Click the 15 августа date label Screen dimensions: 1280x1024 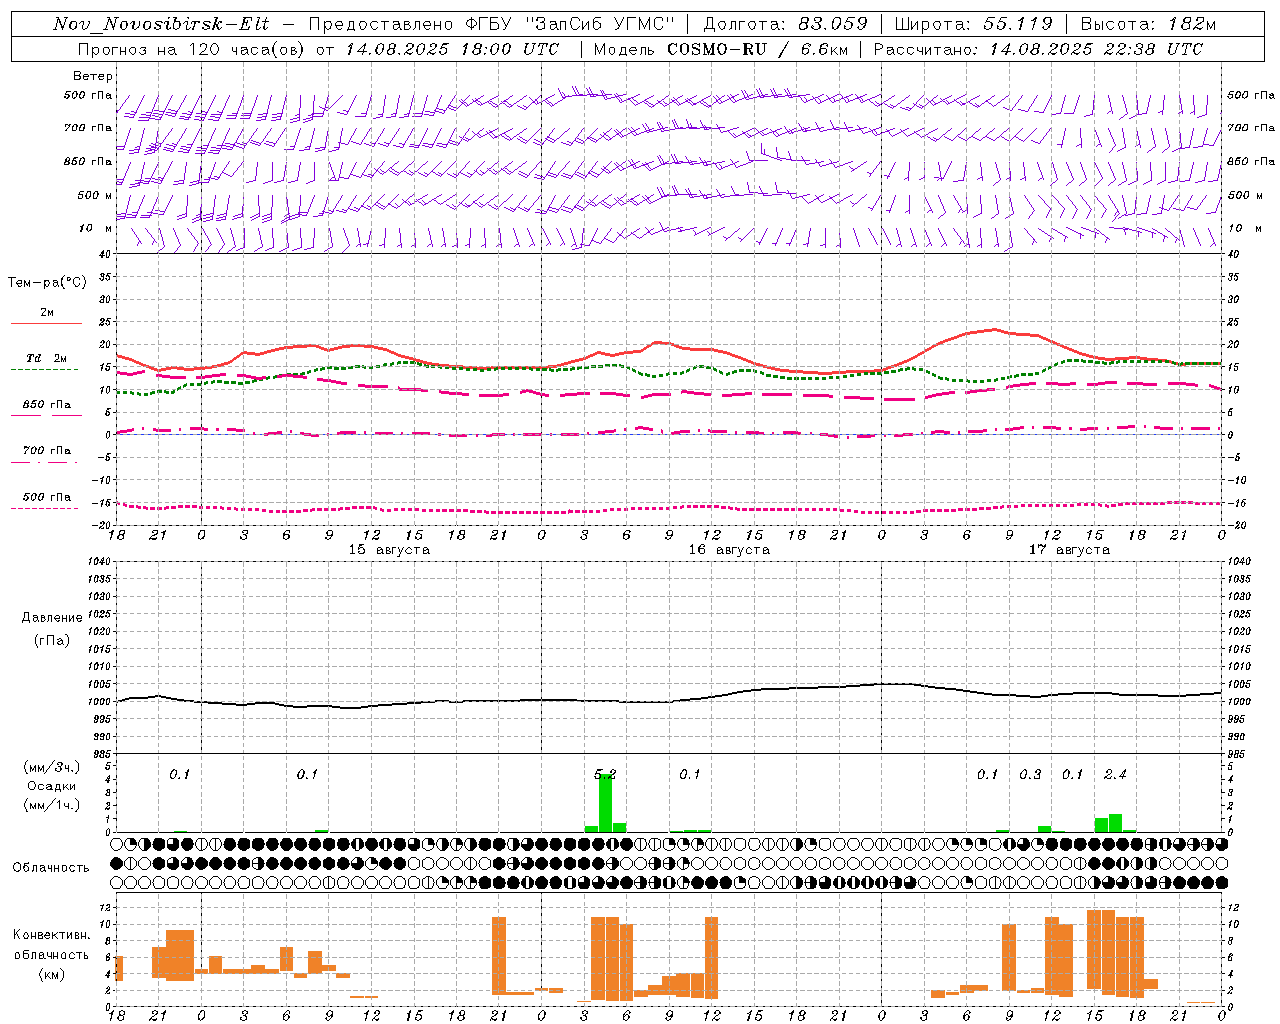[x=389, y=550]
